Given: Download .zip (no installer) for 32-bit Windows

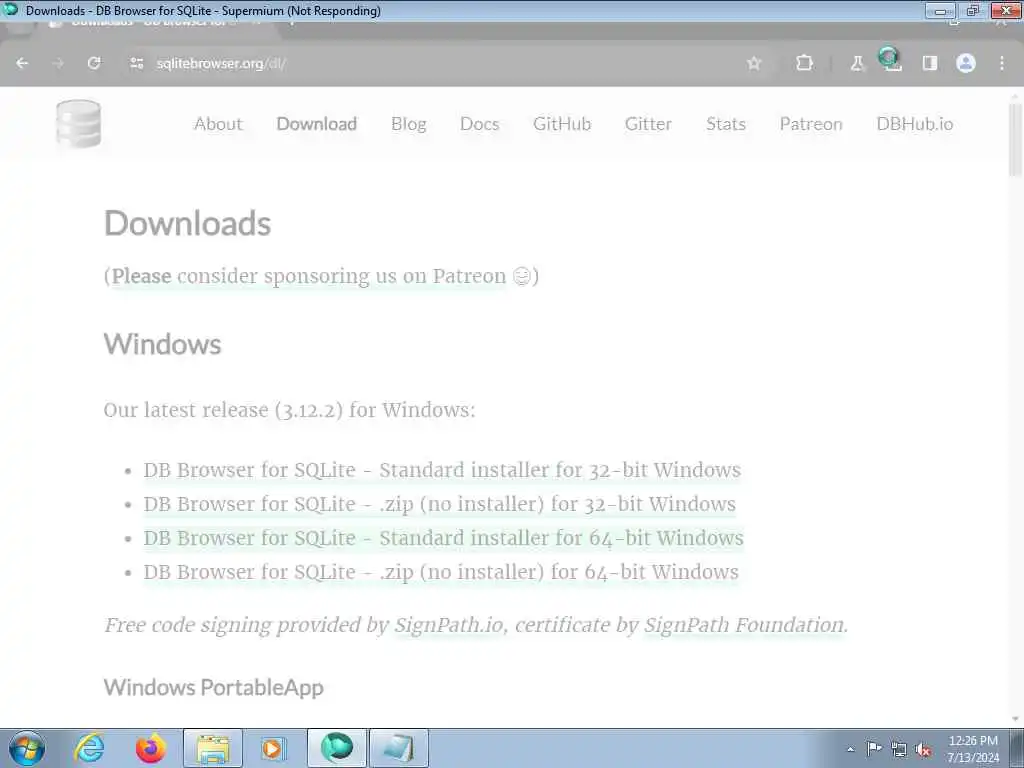Looking at the screenshot, I should 440,504.
